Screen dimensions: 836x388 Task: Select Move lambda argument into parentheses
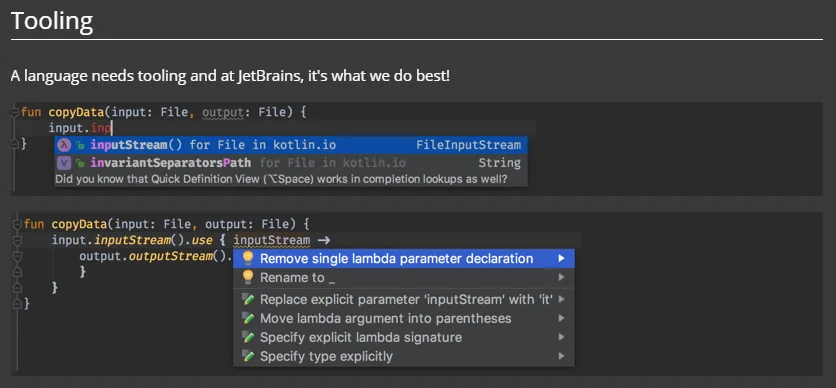[x=404, y=319]
